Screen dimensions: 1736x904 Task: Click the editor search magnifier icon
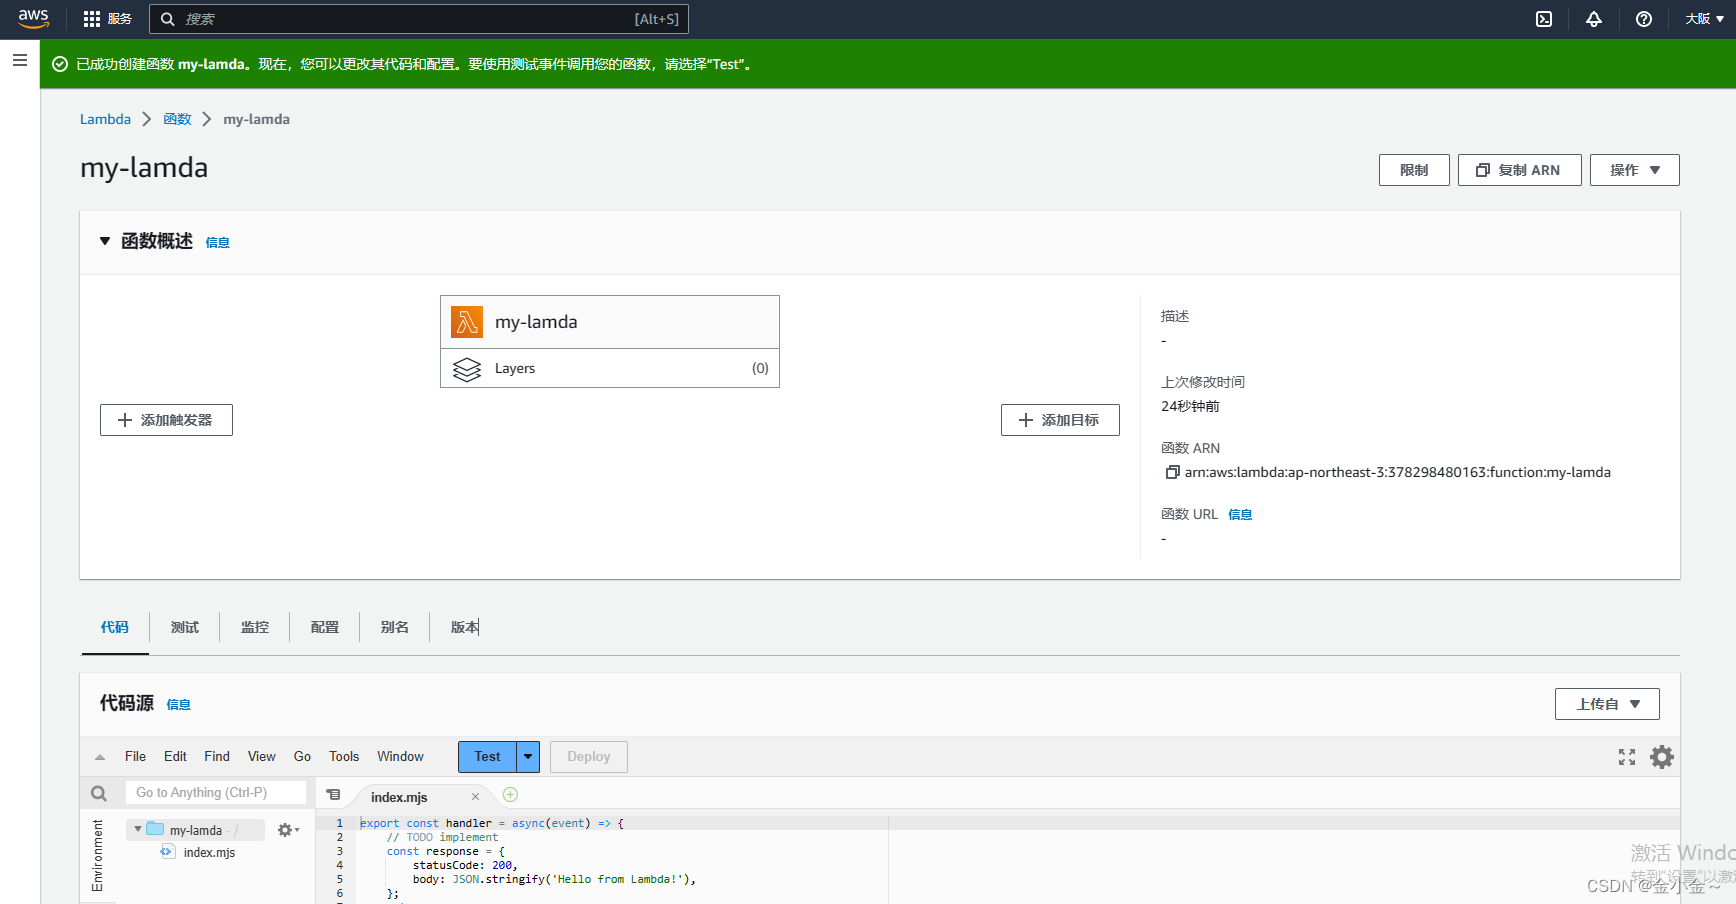click(99, 793)
